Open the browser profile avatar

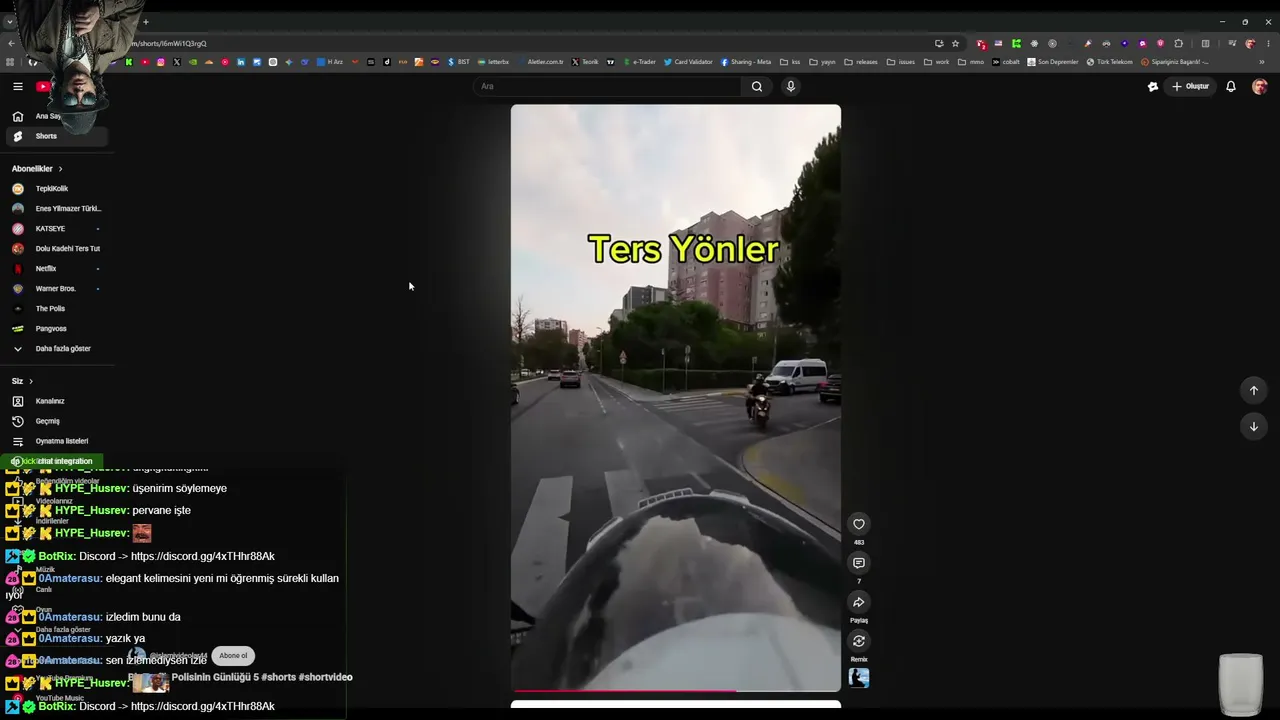1250,44
